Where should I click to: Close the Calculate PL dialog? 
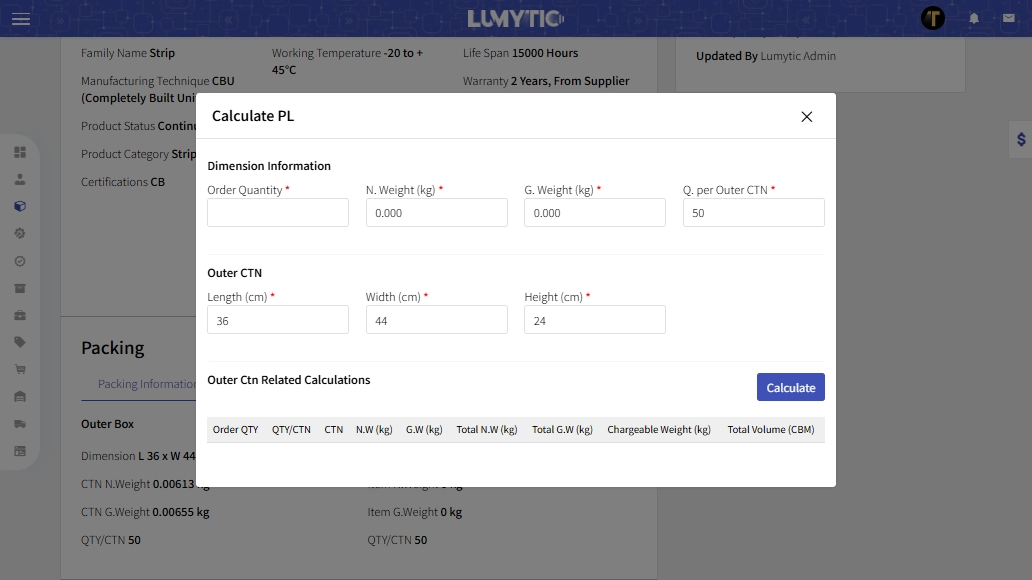pos(806,117)
